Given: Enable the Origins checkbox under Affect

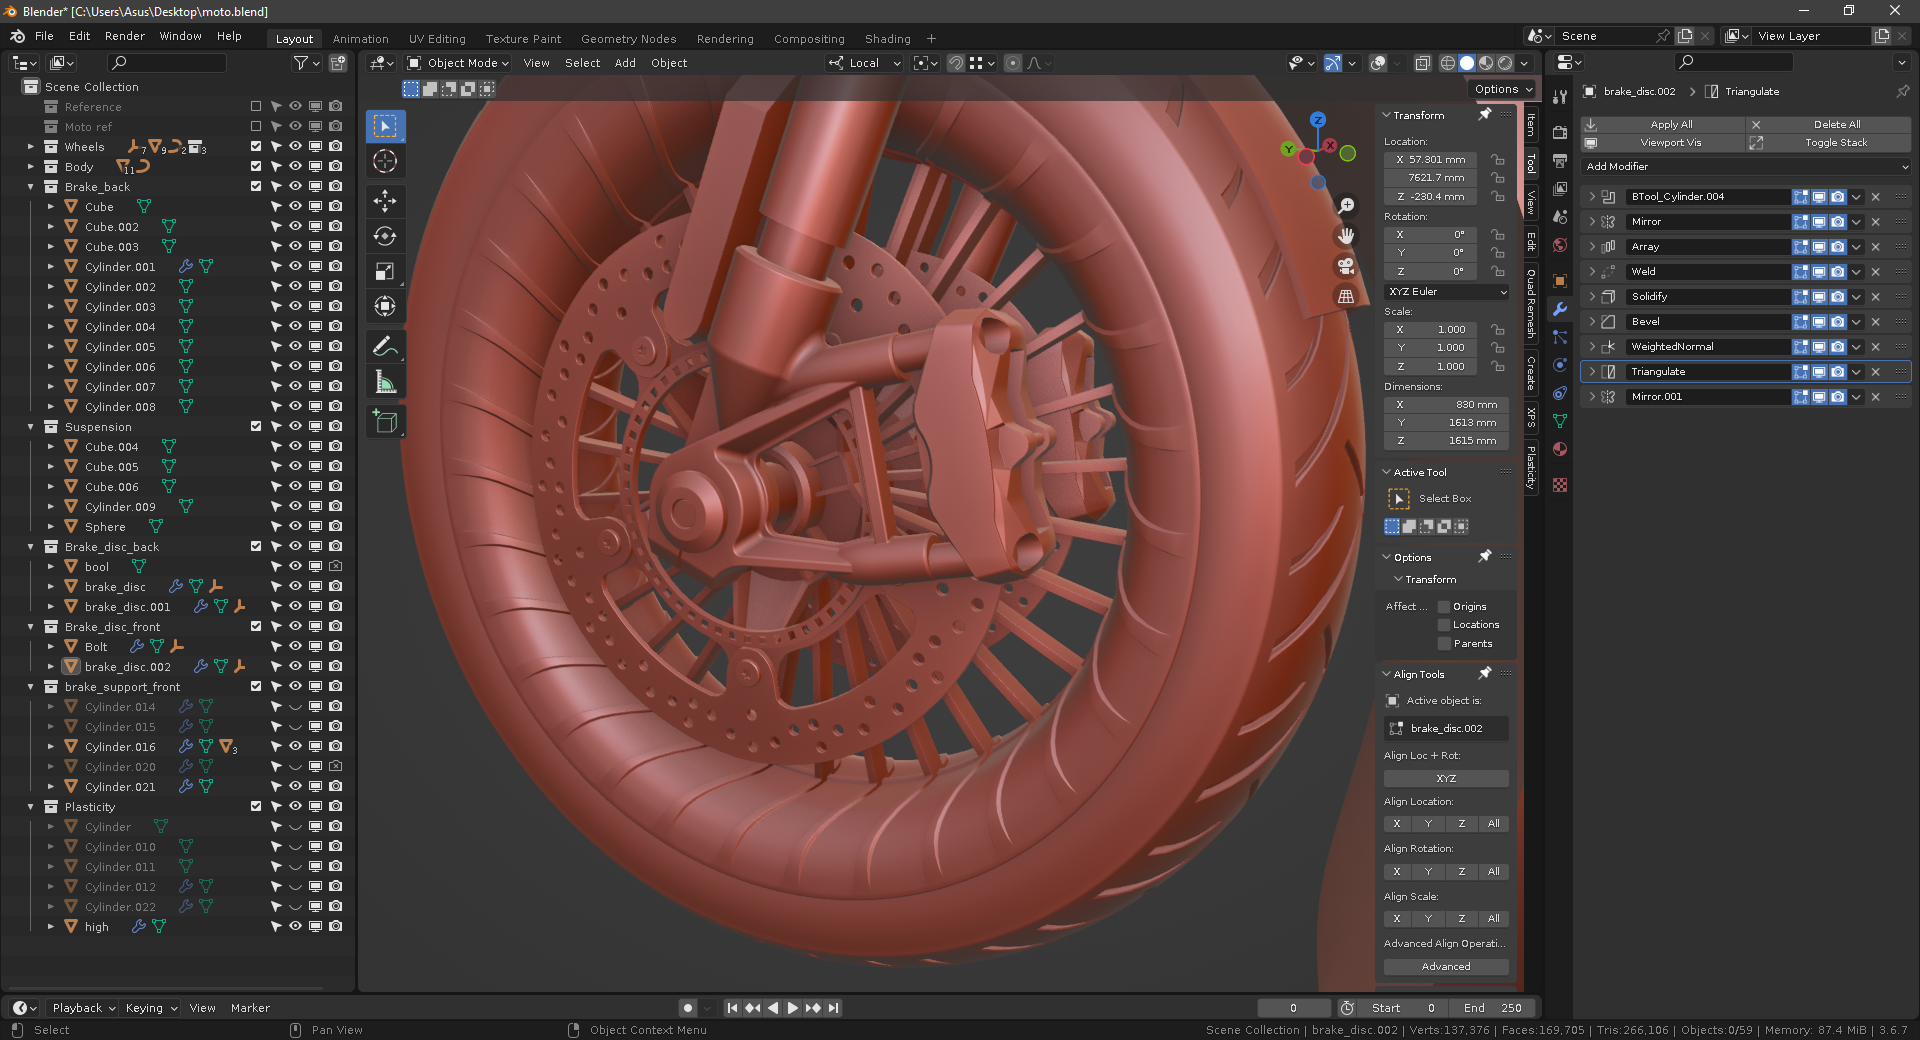Looking at the screenshot, I should point(1444,607).
